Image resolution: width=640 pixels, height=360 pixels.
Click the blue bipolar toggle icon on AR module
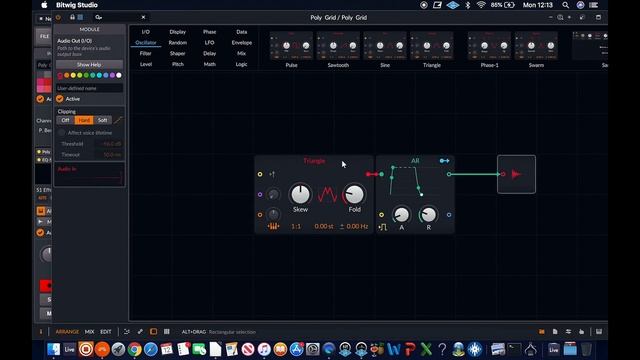pyautogui.click(x=444, y=161)
